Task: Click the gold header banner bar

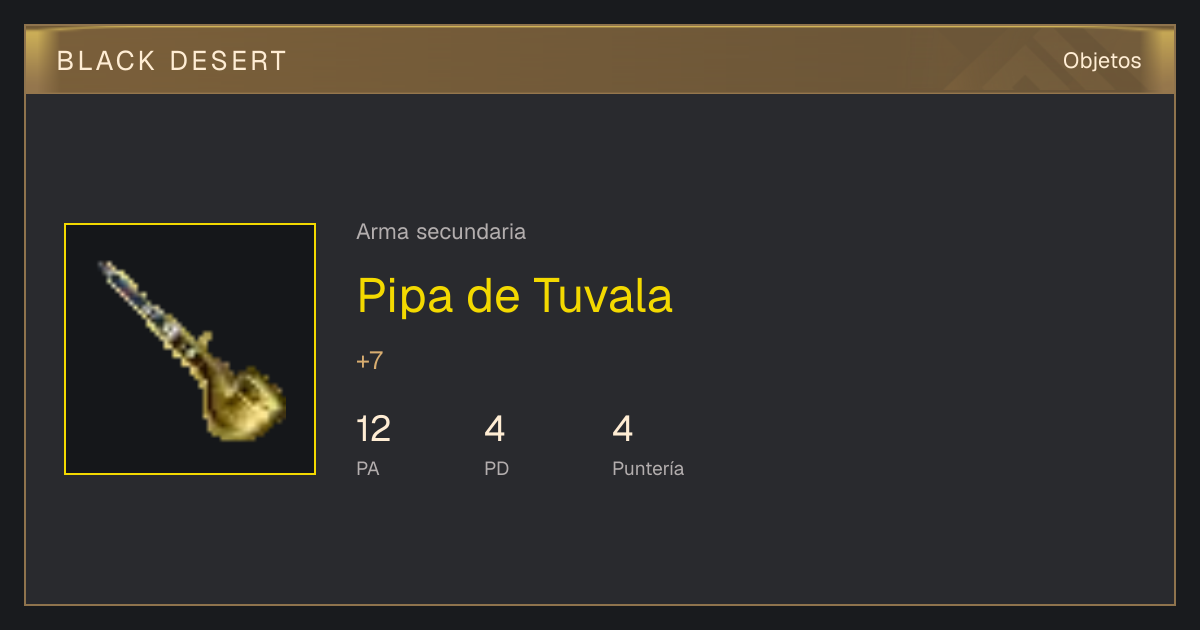Action: click(x=600, y=61)
